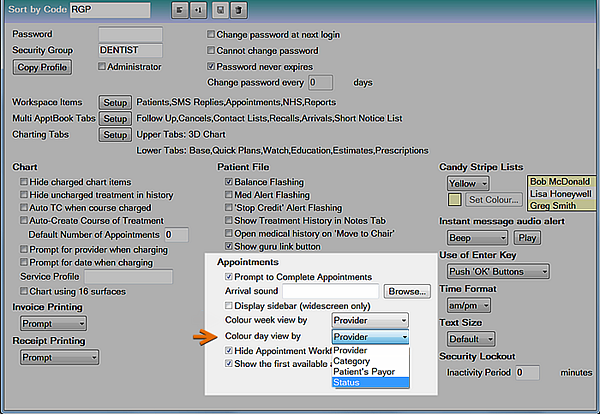Screen dimensions: 600x414
Task: Choose Category from the open dropdown list
Action: tap(370, 361)
